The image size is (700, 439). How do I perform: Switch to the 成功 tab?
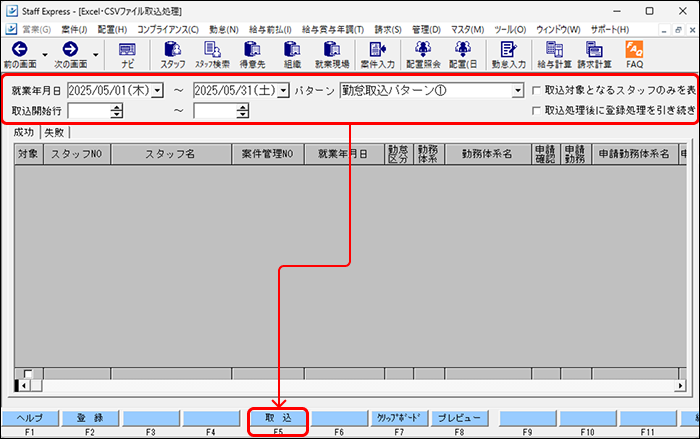click(x=23, y=132)
